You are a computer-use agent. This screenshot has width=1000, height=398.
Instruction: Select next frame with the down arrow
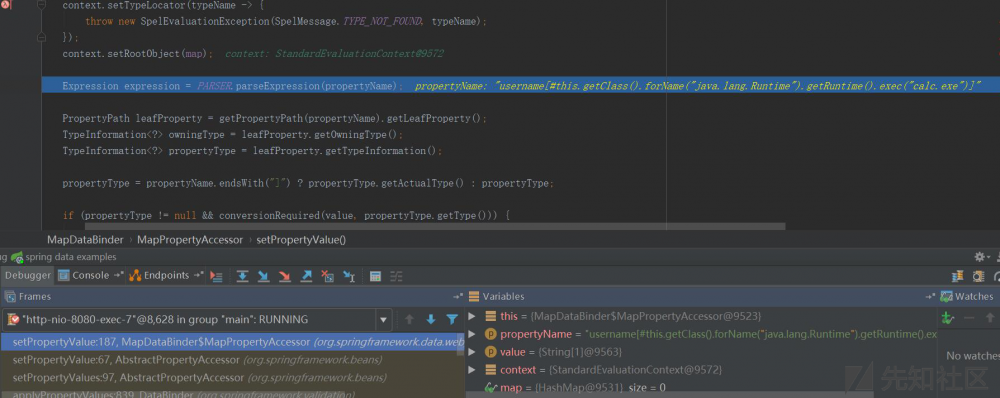tap(430, 320)
